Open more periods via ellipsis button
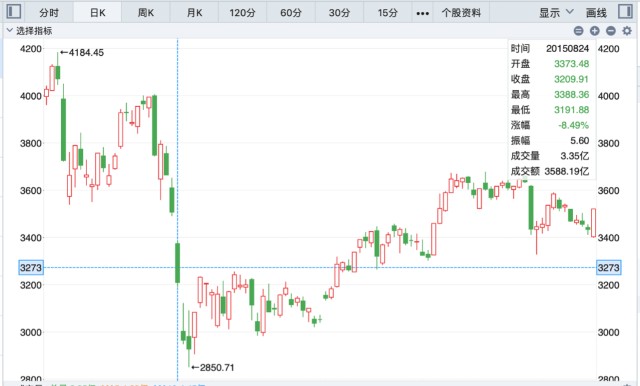Image resolution: width=640 pixels, height=386 pixels. [x=422, y=13]
